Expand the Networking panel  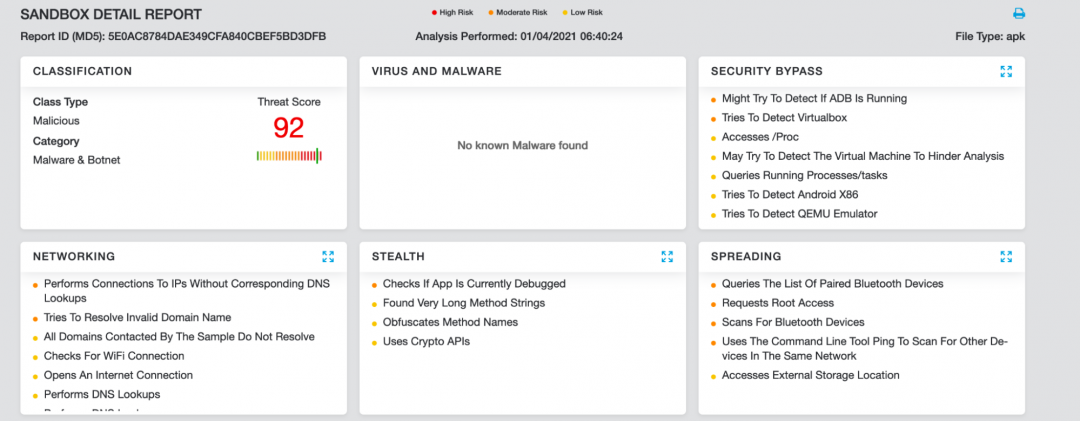[328, 256]
